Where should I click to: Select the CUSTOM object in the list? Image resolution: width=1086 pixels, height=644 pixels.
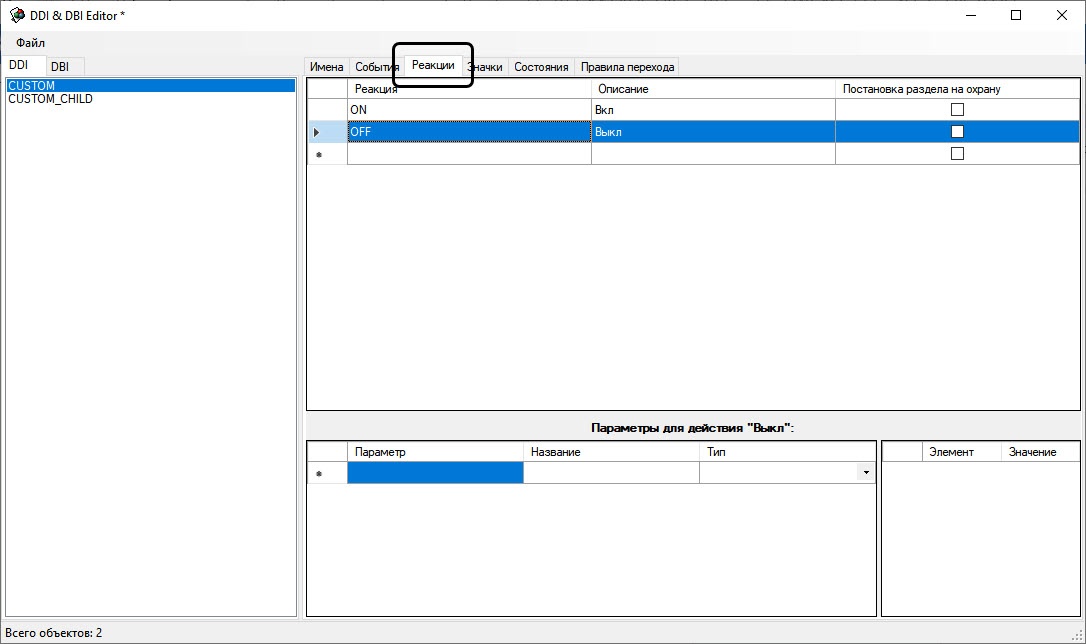click(x=32, y=86)
